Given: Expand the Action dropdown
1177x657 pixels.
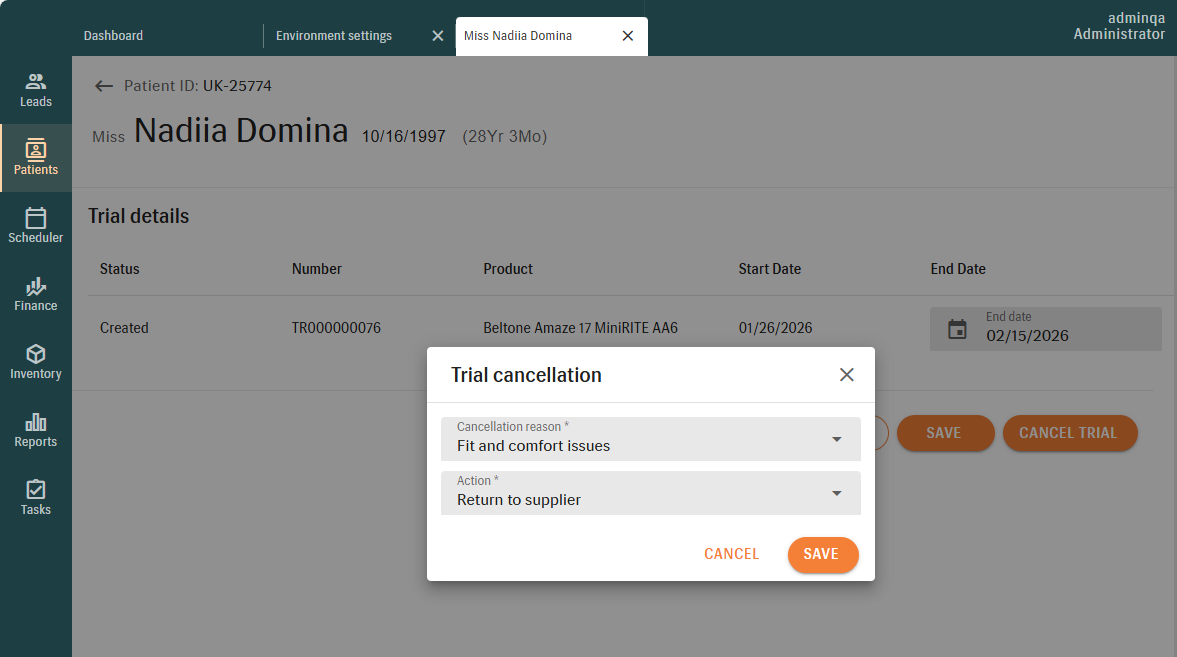Looking at the screenshot, I should point(837,493).
